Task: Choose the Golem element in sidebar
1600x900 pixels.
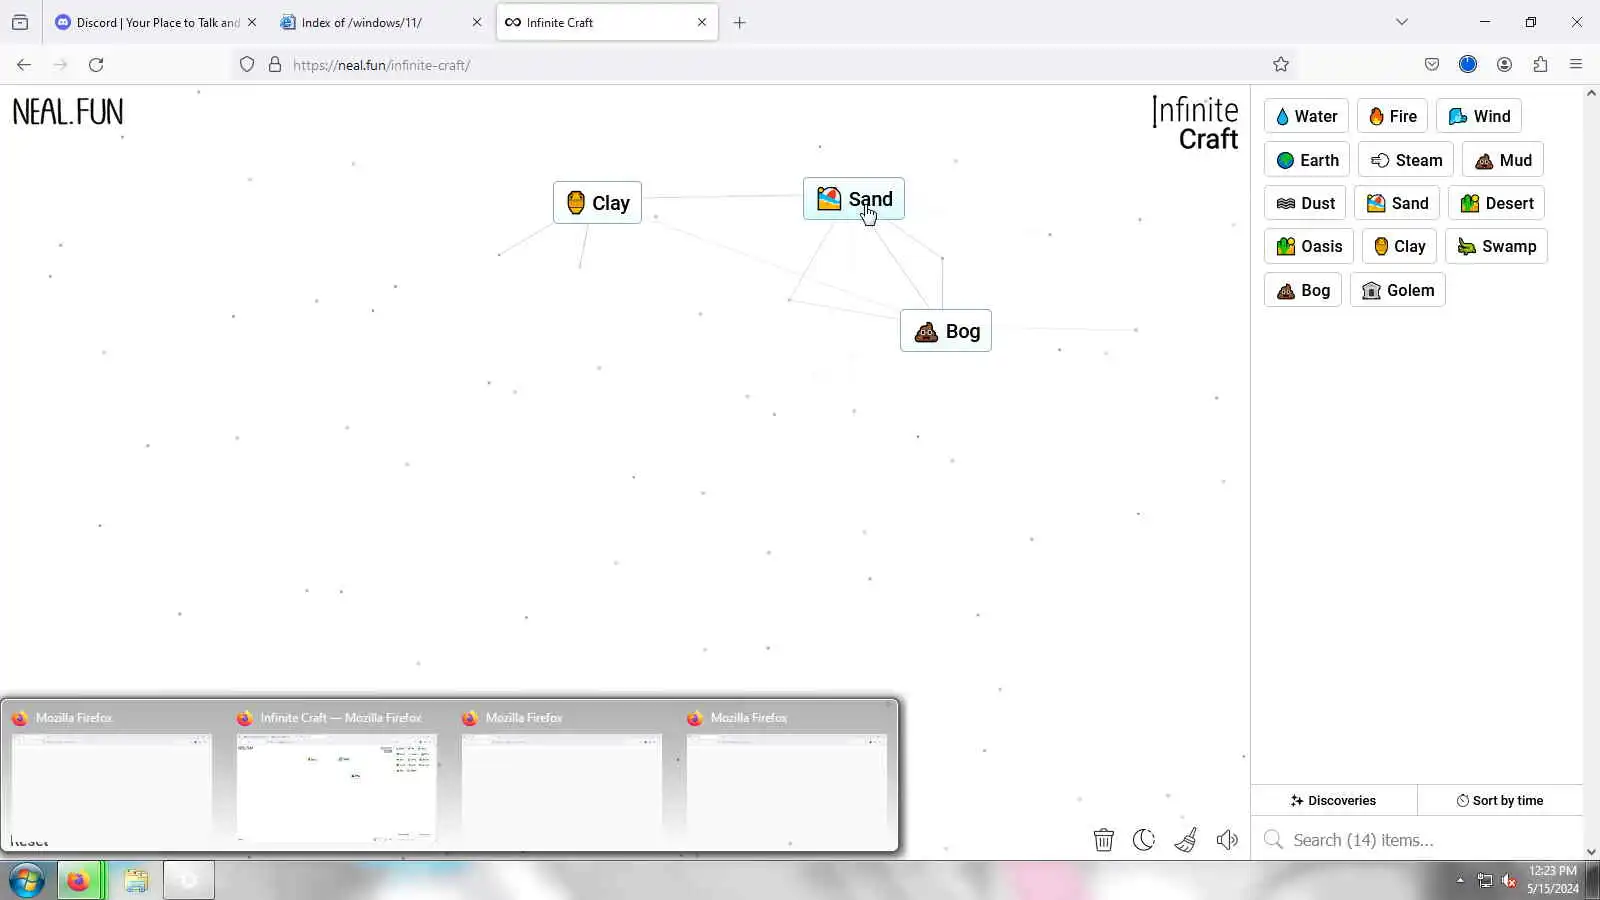Action: pos(1397,290)
